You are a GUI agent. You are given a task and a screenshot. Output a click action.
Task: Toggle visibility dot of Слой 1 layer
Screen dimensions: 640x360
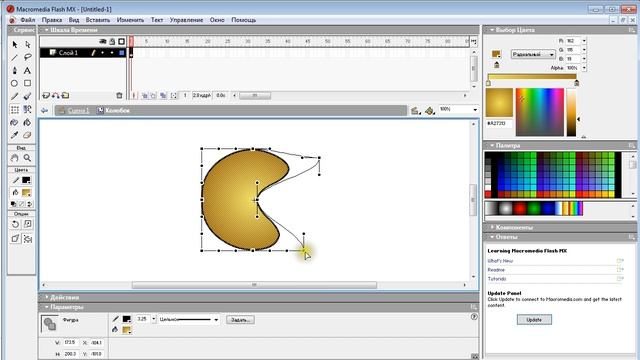click(x=102, y=53)
